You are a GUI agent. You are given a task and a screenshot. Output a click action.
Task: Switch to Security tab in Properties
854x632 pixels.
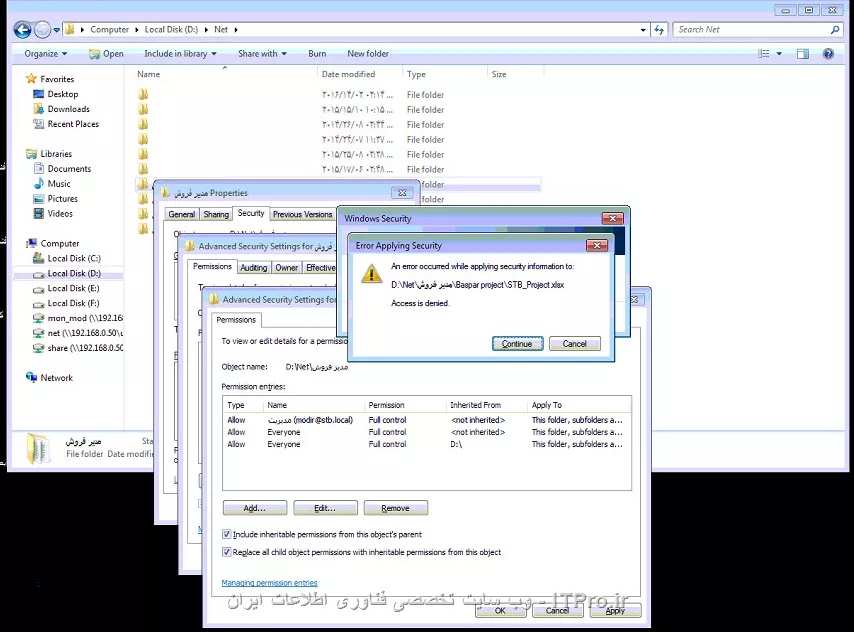click(251, 213)
